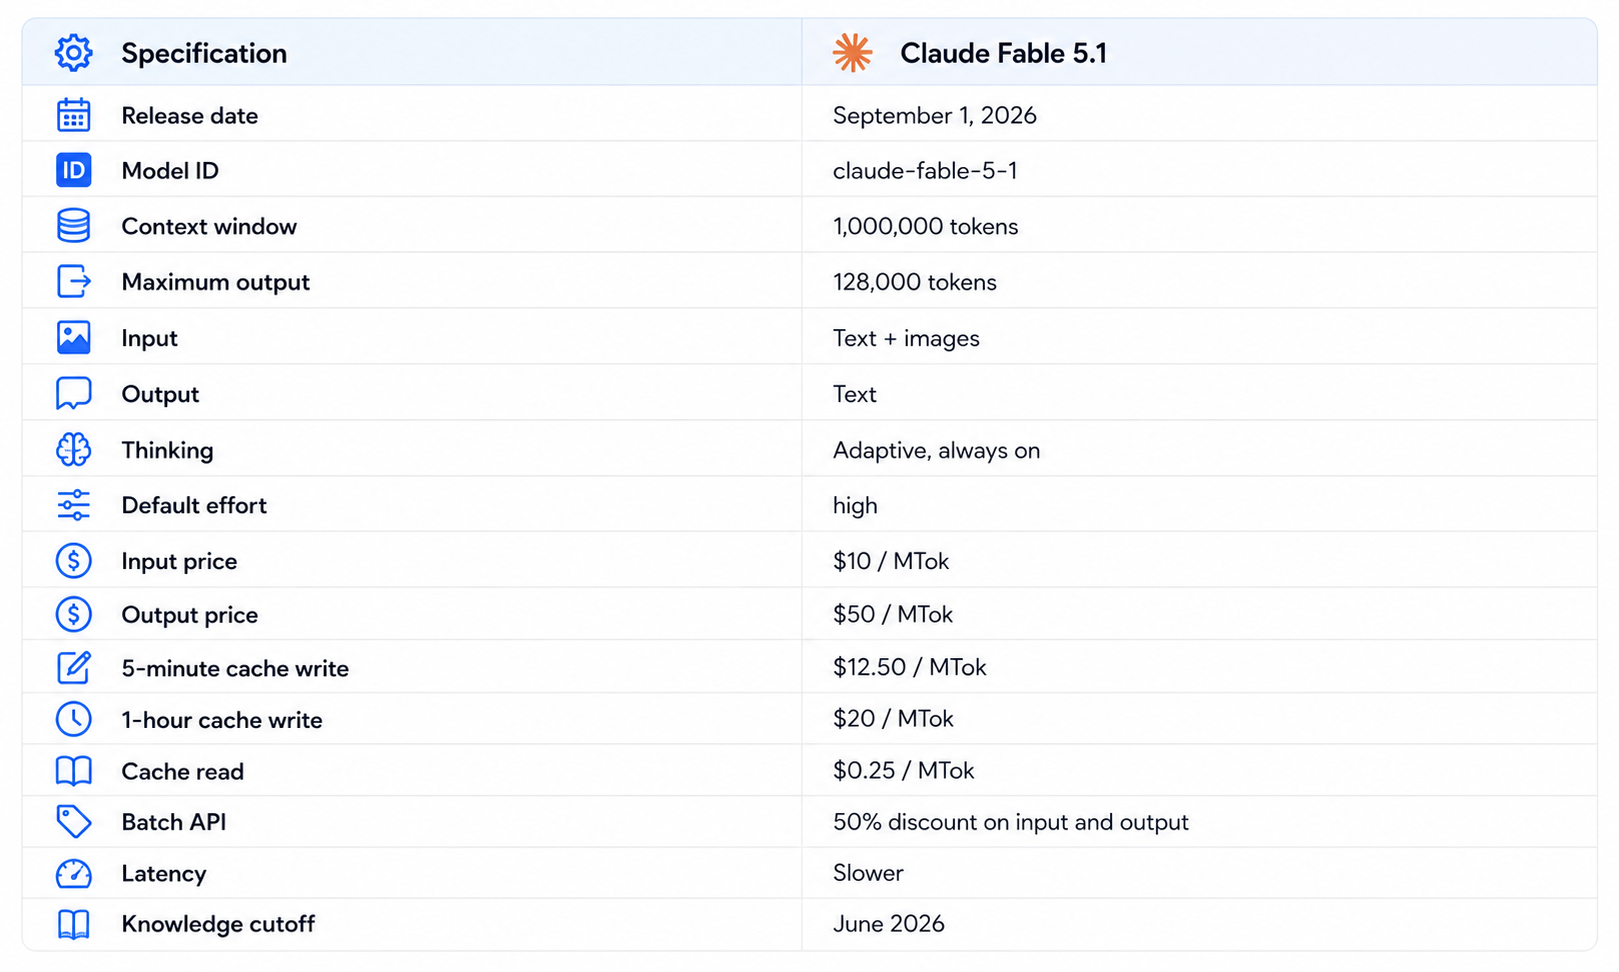1619x972 pixels.
Task: Click the dollar coin icon for Input price
Action: 73,561
